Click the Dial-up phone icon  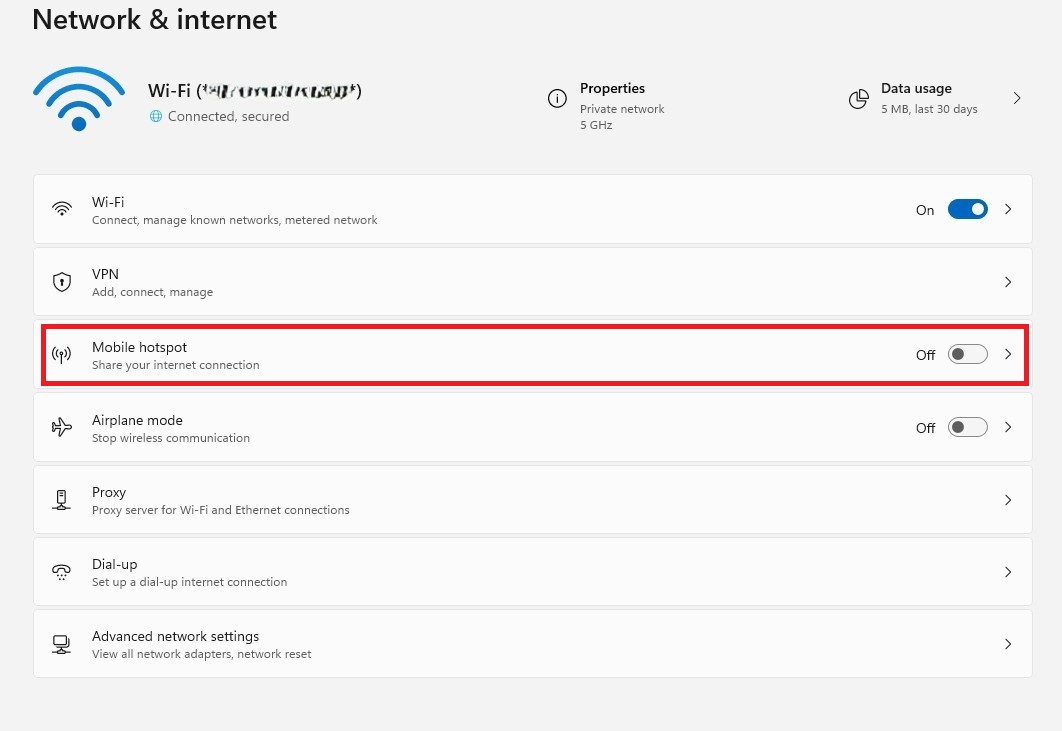[62, 571]
